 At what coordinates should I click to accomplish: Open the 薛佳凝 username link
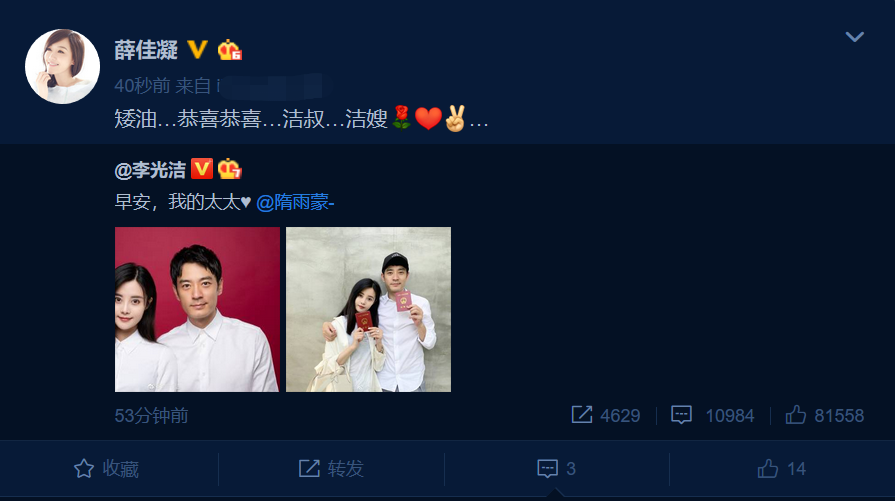coord(146,50)
